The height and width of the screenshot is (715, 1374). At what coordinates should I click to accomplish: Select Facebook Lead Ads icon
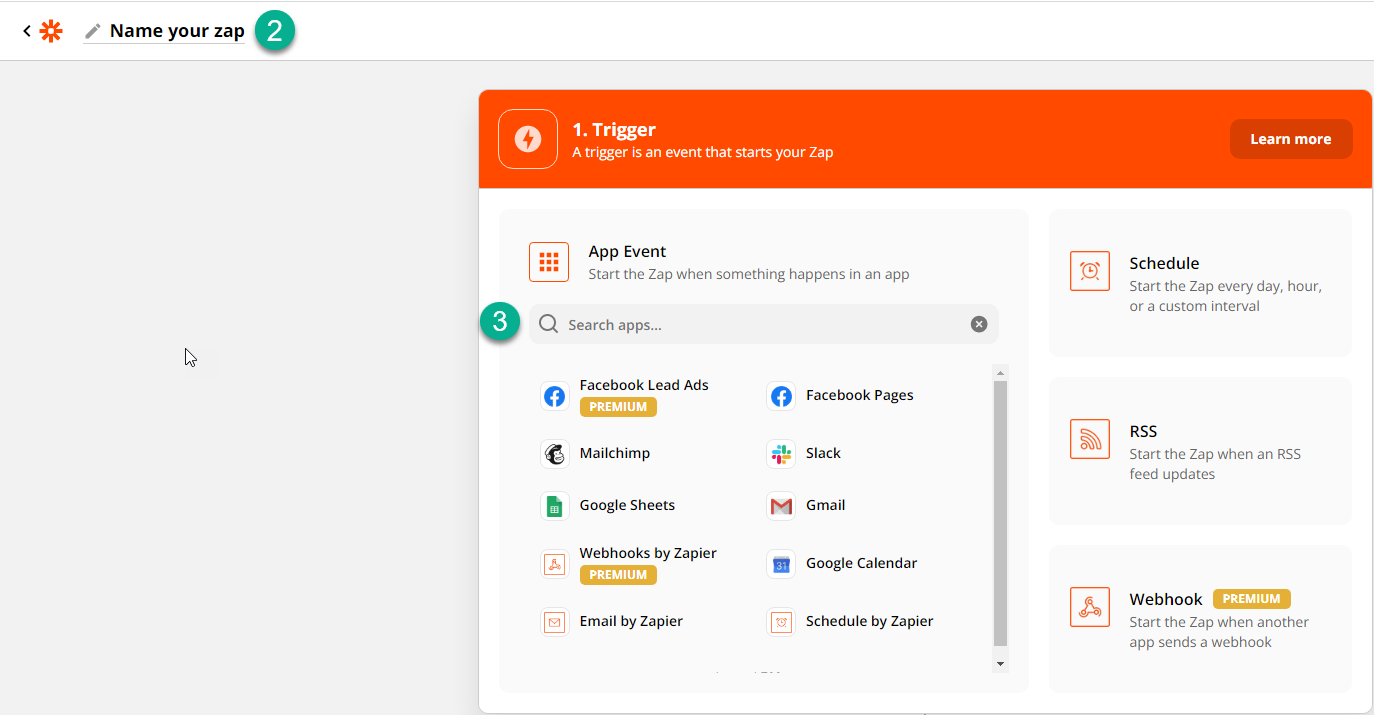coord(555,396)
